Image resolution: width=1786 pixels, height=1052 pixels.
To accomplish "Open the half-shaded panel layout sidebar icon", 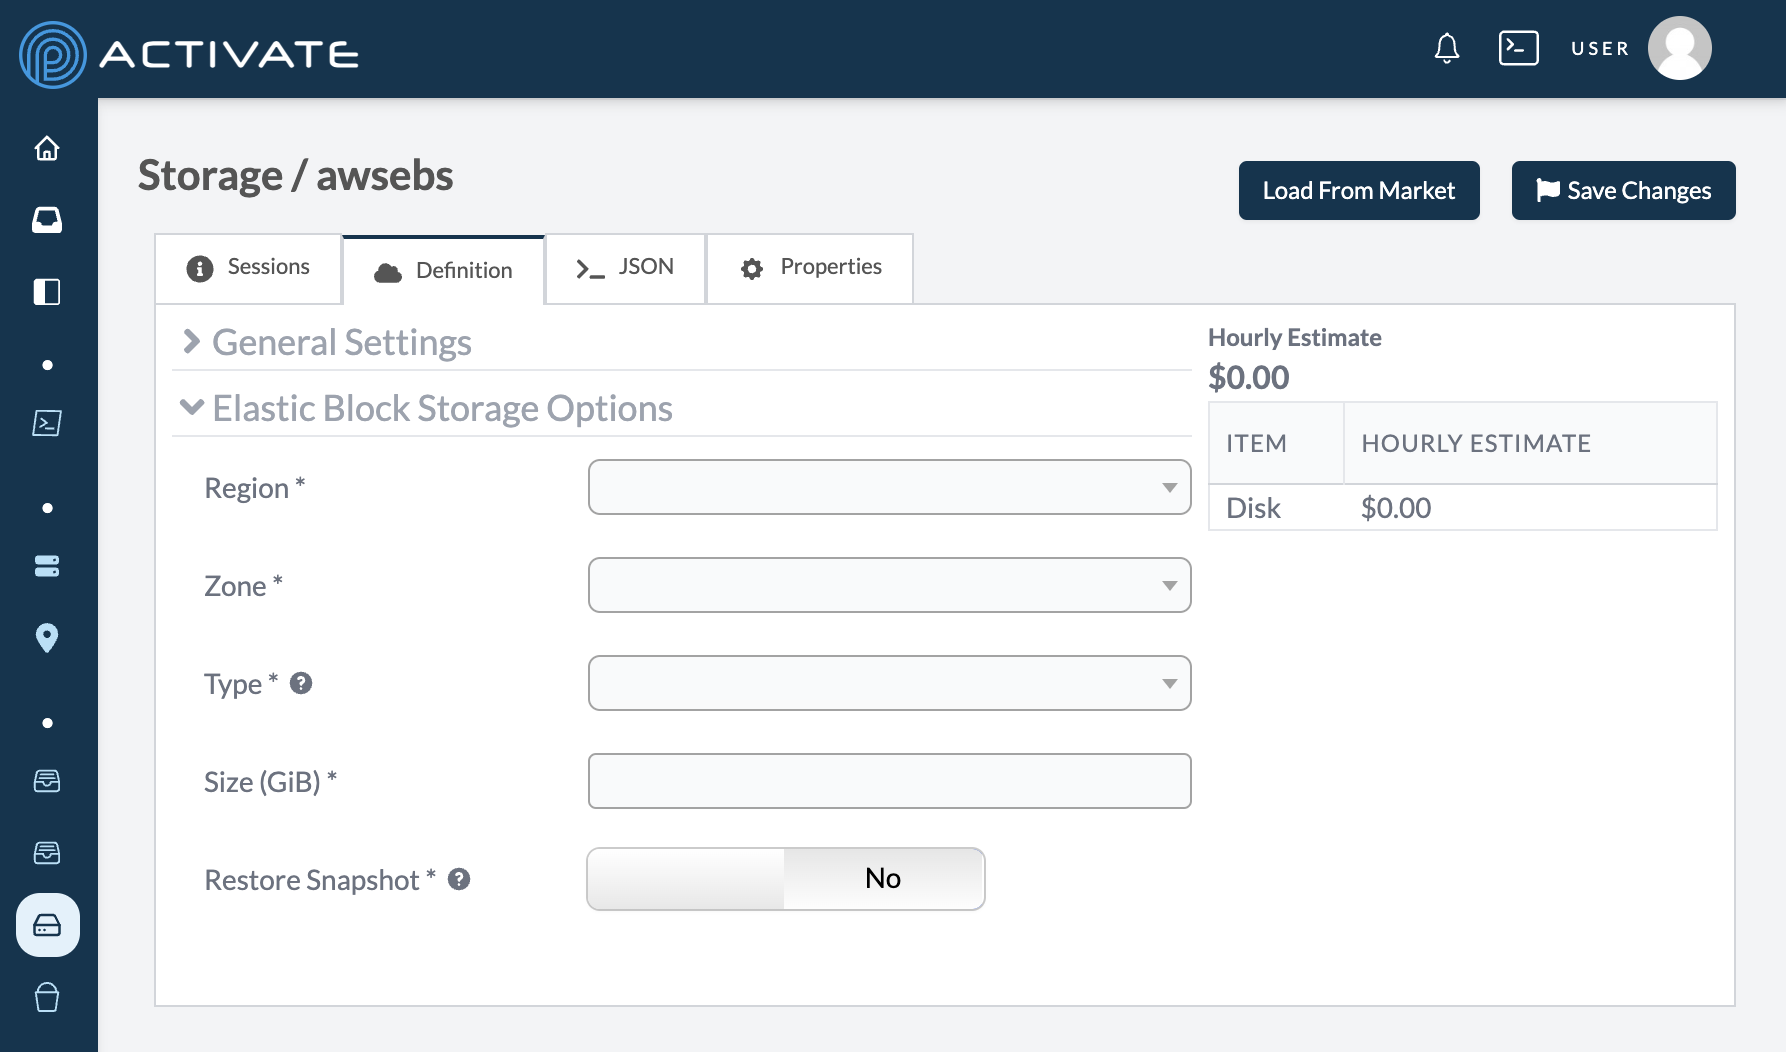I will (47, 292).
